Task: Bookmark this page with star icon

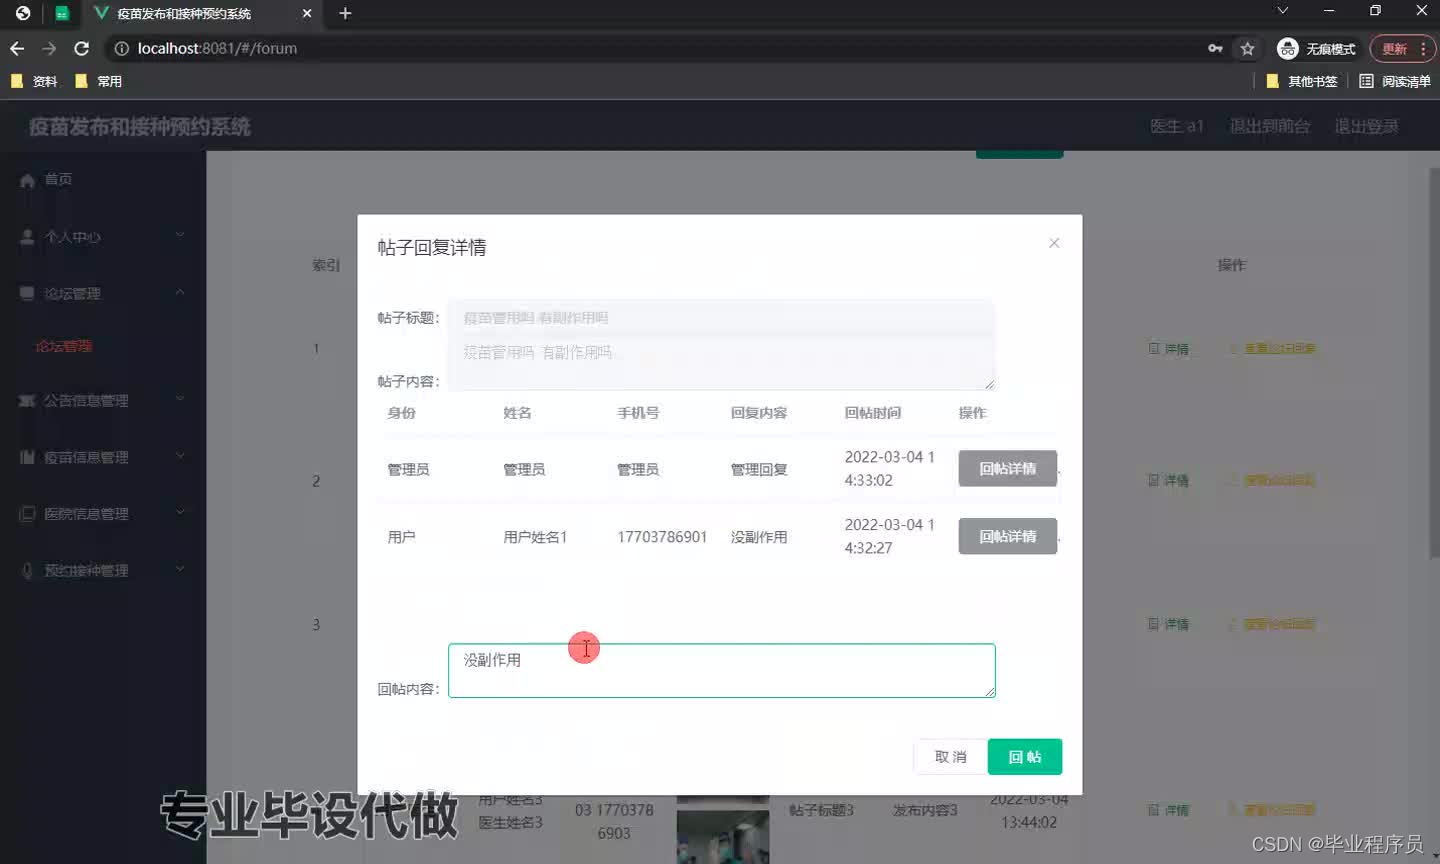Action: 1247,48
